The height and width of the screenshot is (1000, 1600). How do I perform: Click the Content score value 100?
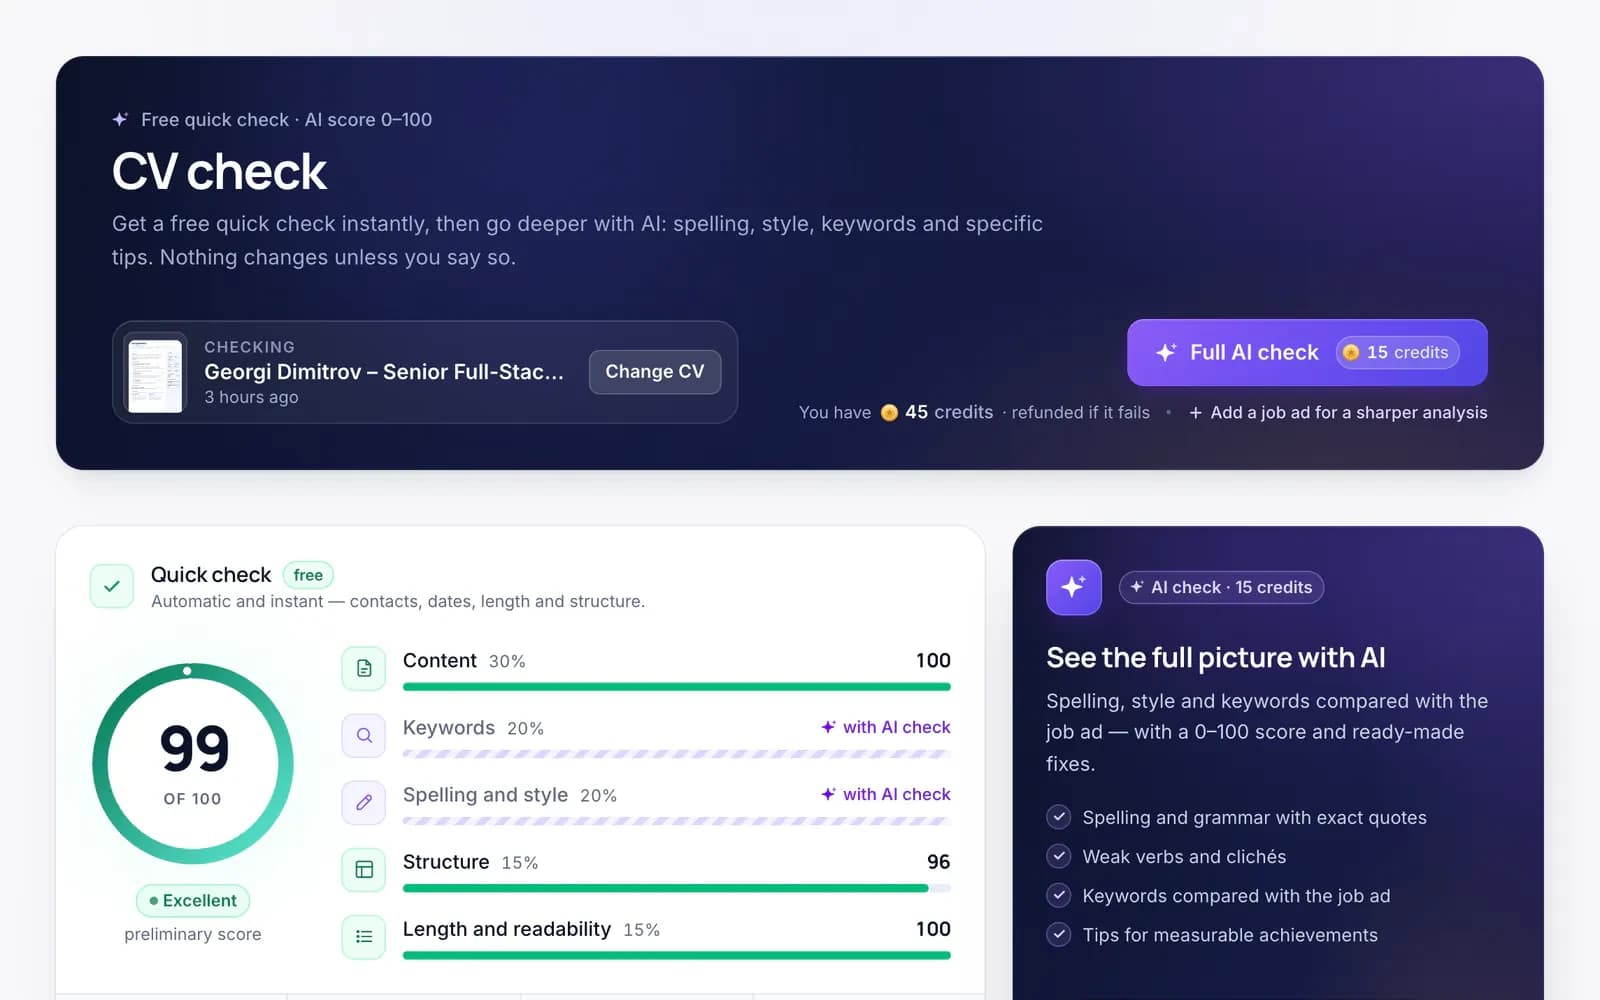pyautogui.click(x=933, y=660)
